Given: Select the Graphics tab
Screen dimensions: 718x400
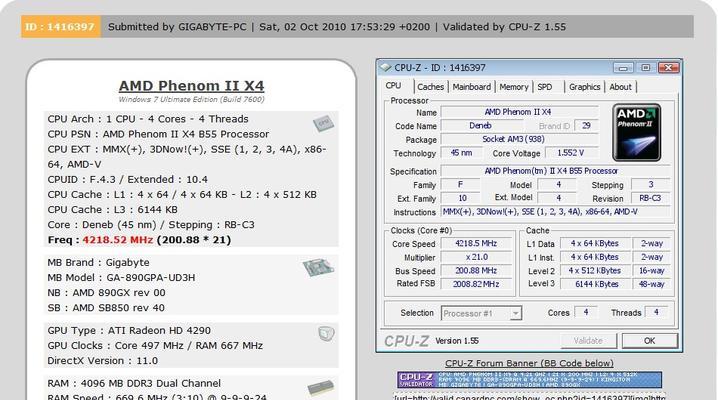Looking at the screenshot, I should tap(584, 86).
